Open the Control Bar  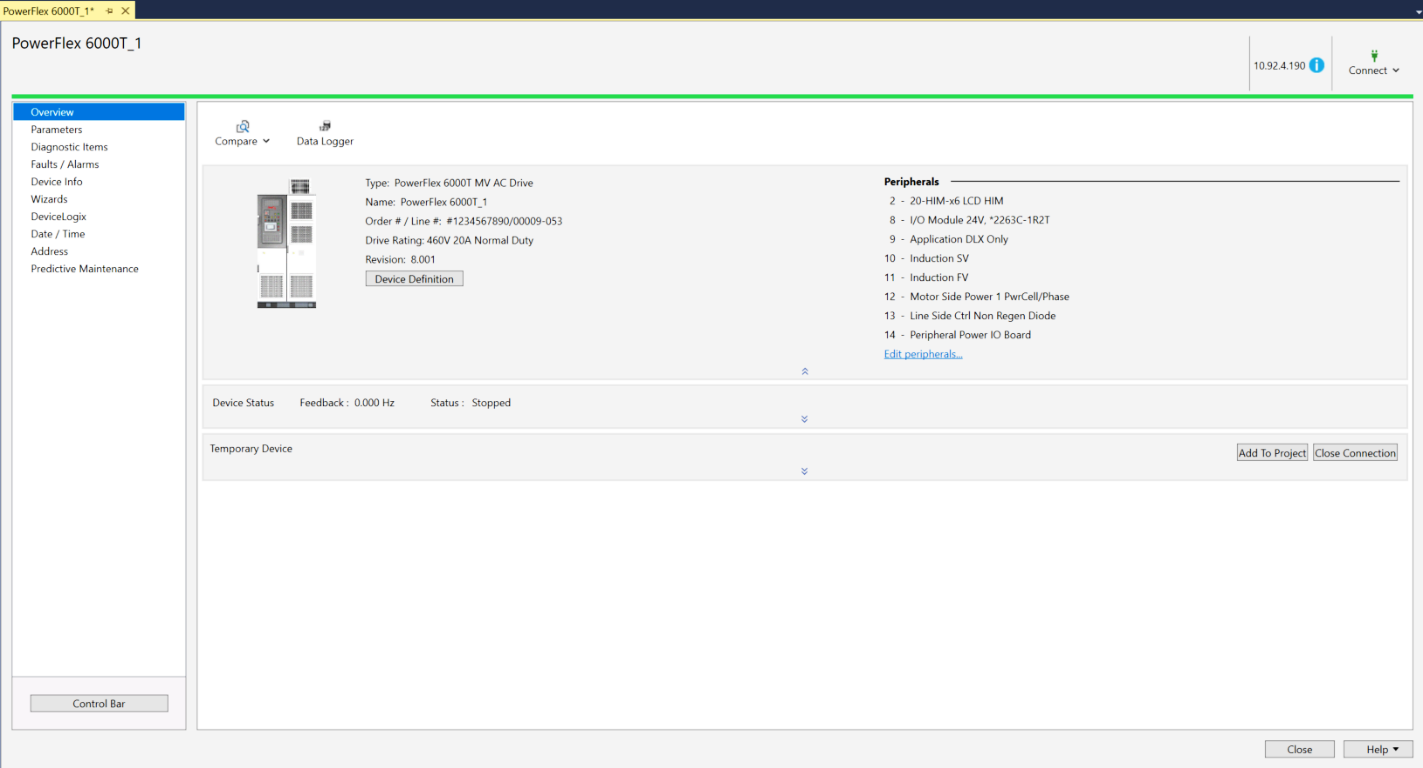(x=98, y=703)
